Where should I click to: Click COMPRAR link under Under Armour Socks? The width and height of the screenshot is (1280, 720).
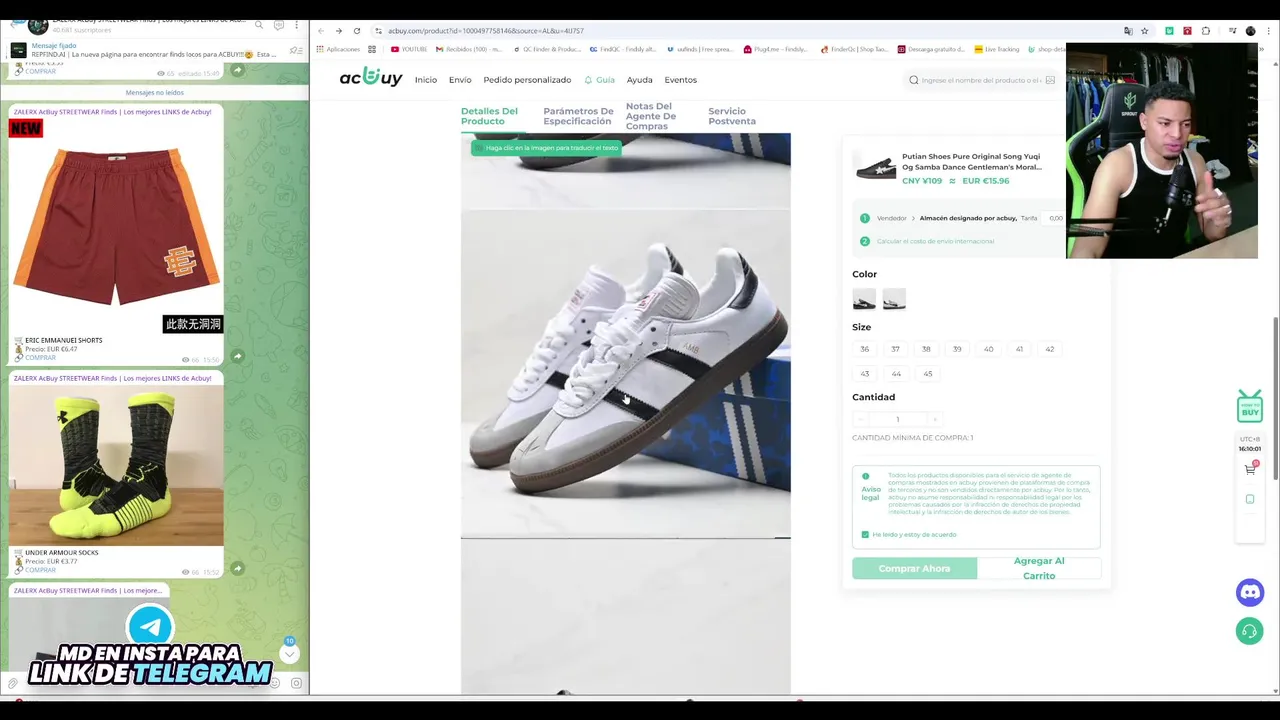pos(40,570)
